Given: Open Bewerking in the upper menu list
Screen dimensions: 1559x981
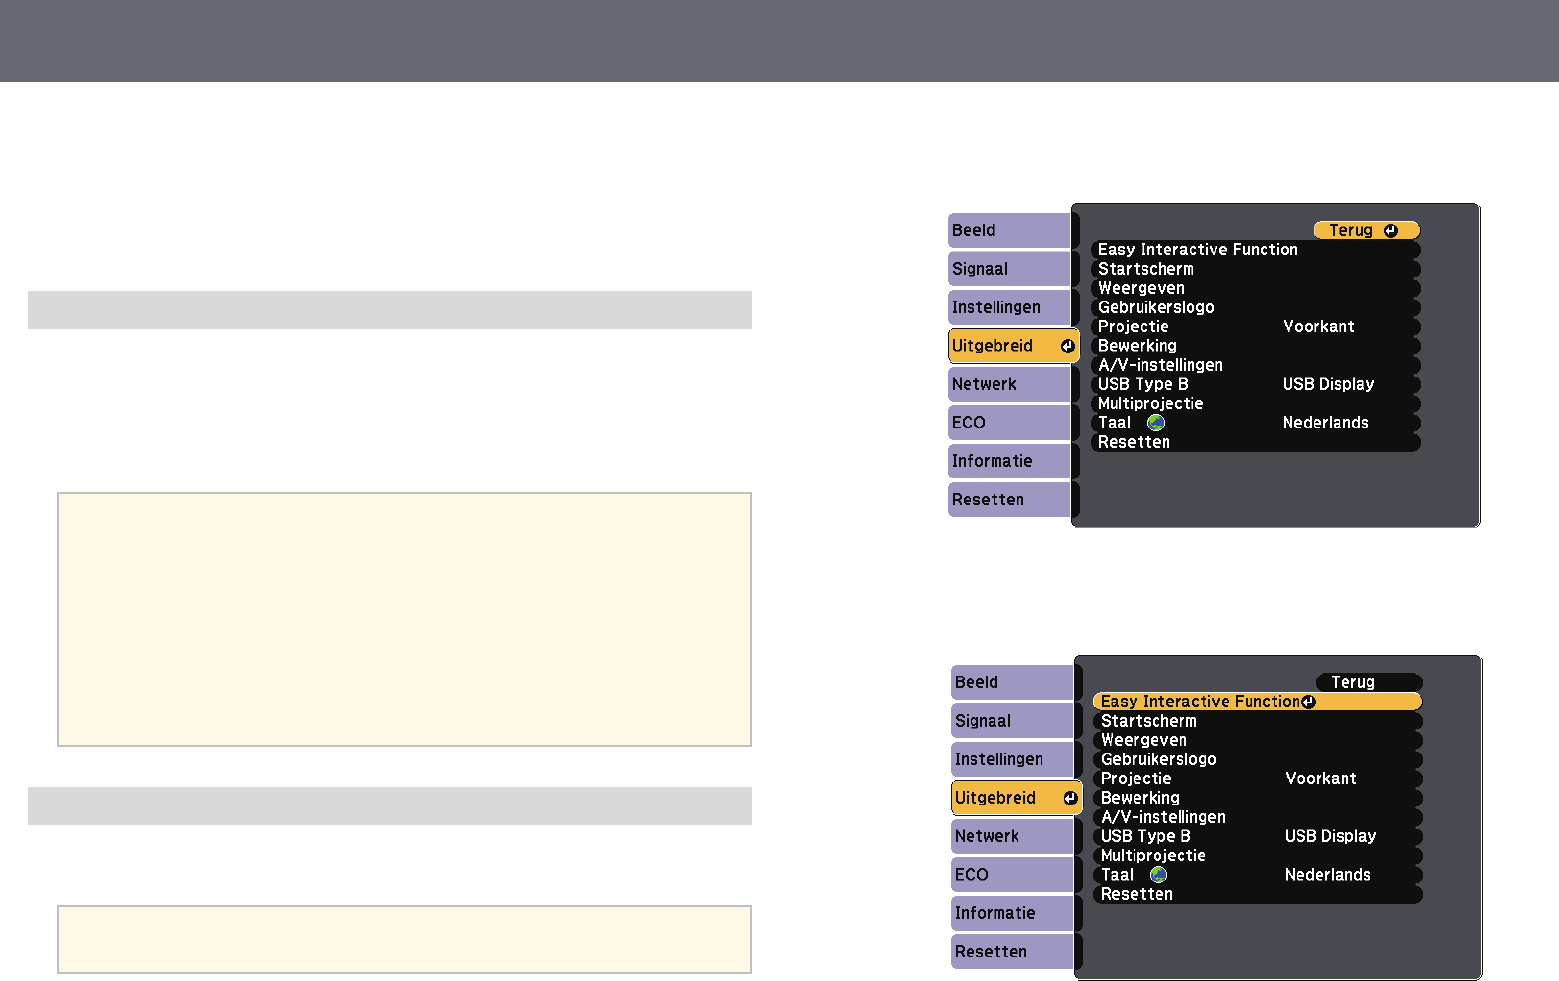Looking at the screenshot, I should [x=1256, y=346].
